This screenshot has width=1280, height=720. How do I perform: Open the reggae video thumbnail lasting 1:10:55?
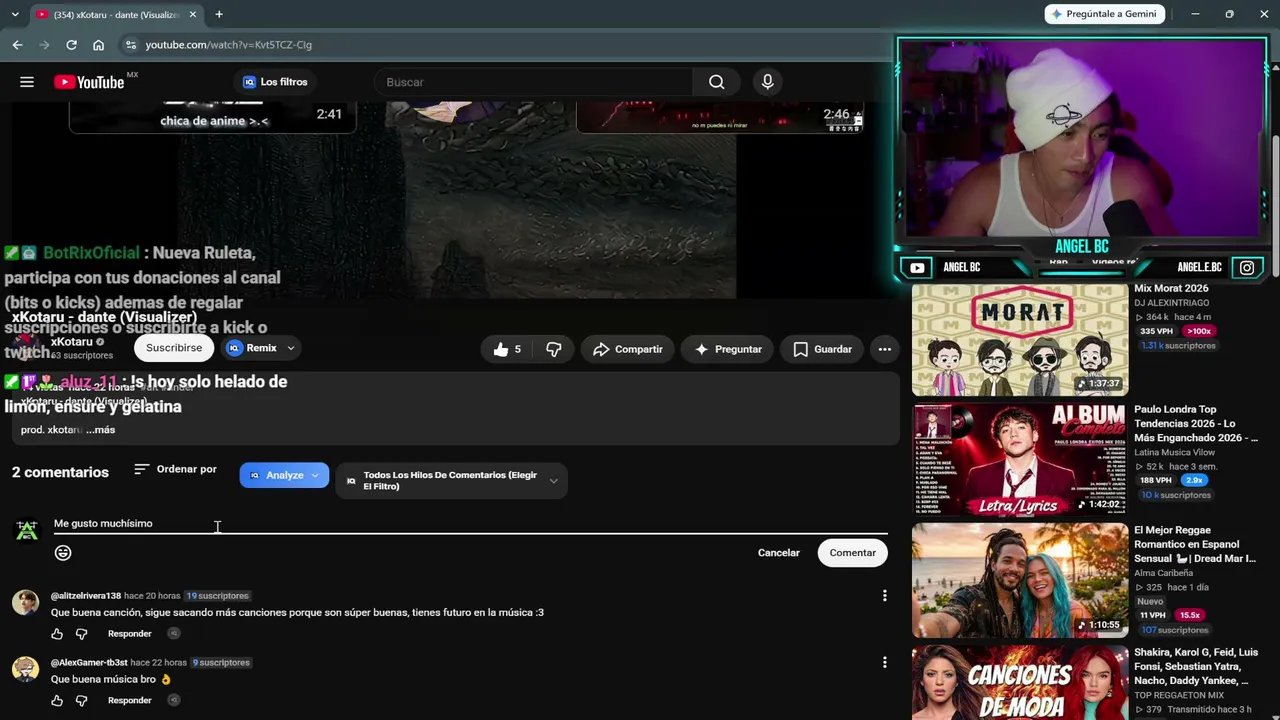click(1020, 581)
